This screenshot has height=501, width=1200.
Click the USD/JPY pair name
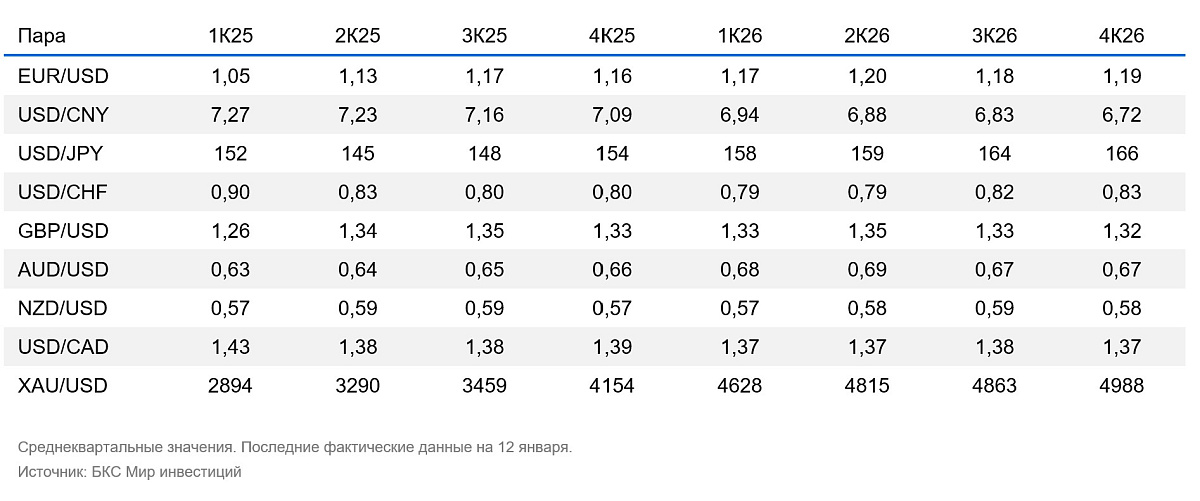click(x=62, y=154)
